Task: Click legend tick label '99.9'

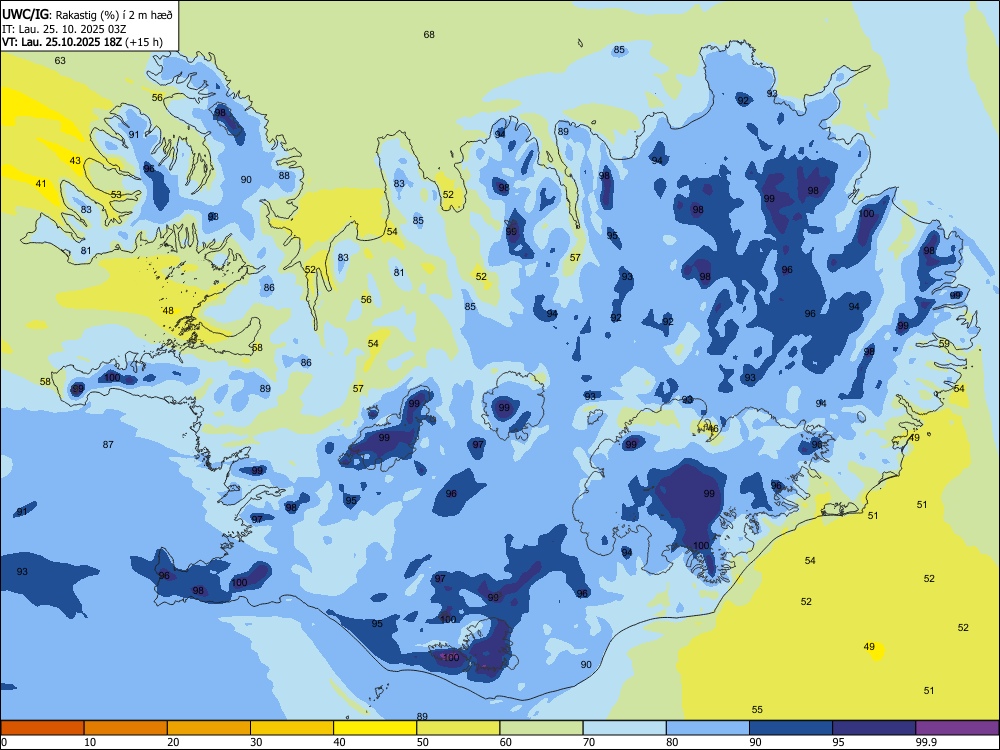Action: [x=925, y=742]
